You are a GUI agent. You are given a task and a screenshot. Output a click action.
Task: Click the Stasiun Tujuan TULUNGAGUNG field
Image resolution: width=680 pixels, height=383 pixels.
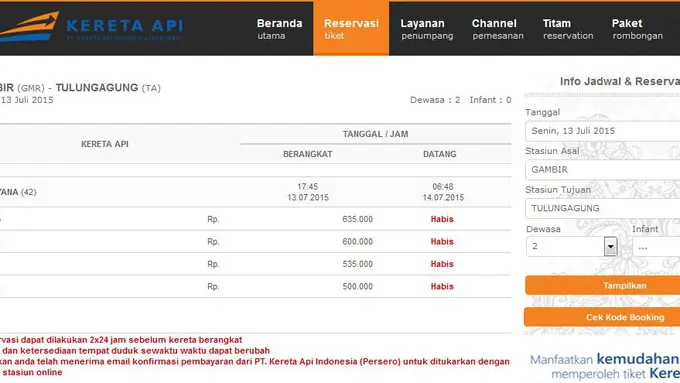[x=603, y=208]
